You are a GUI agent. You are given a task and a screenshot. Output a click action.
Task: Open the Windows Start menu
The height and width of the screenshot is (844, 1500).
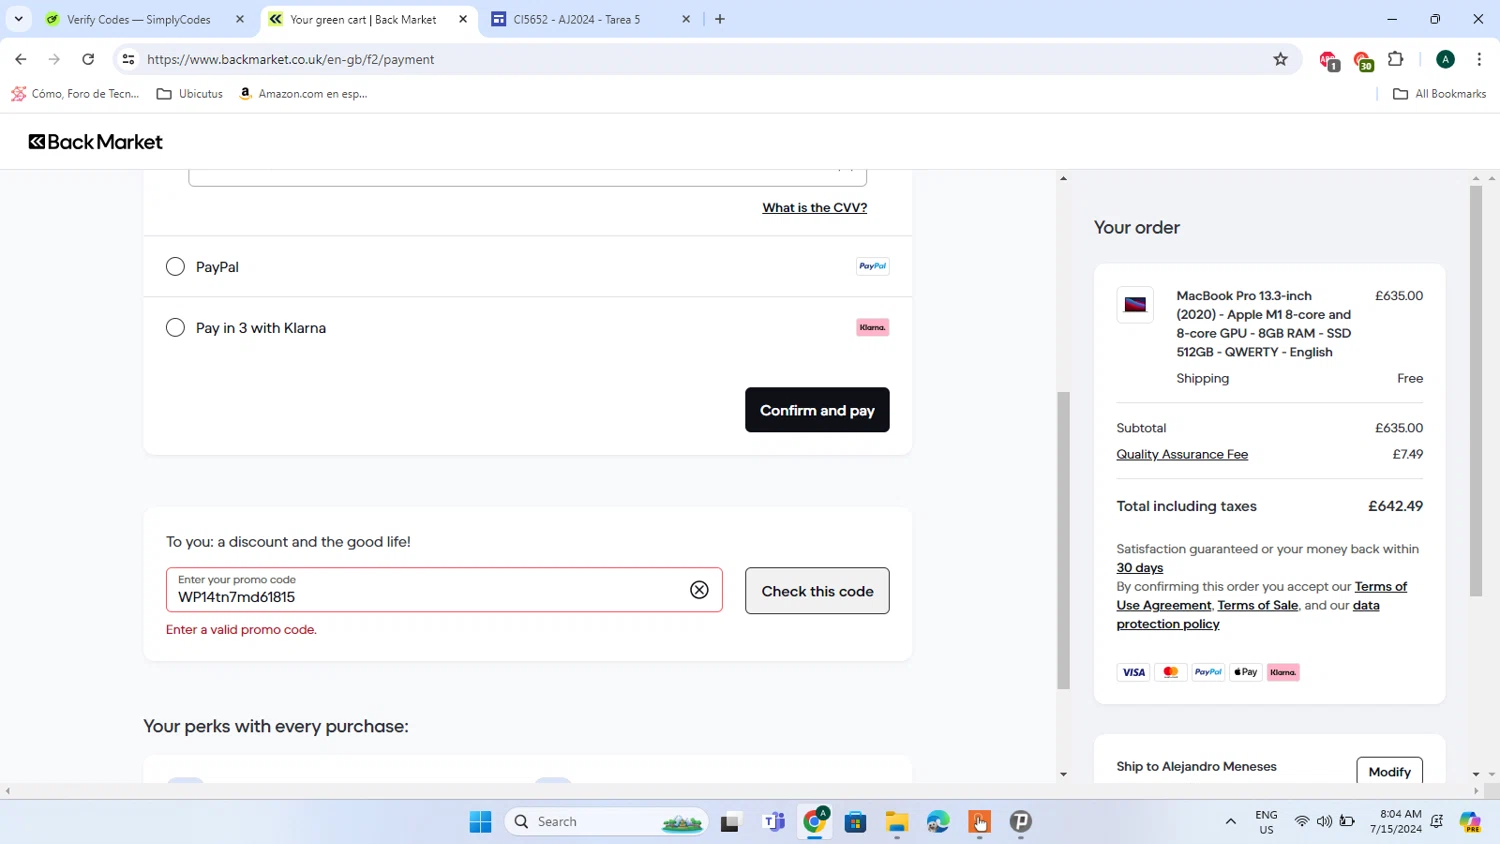click(480, 822)
